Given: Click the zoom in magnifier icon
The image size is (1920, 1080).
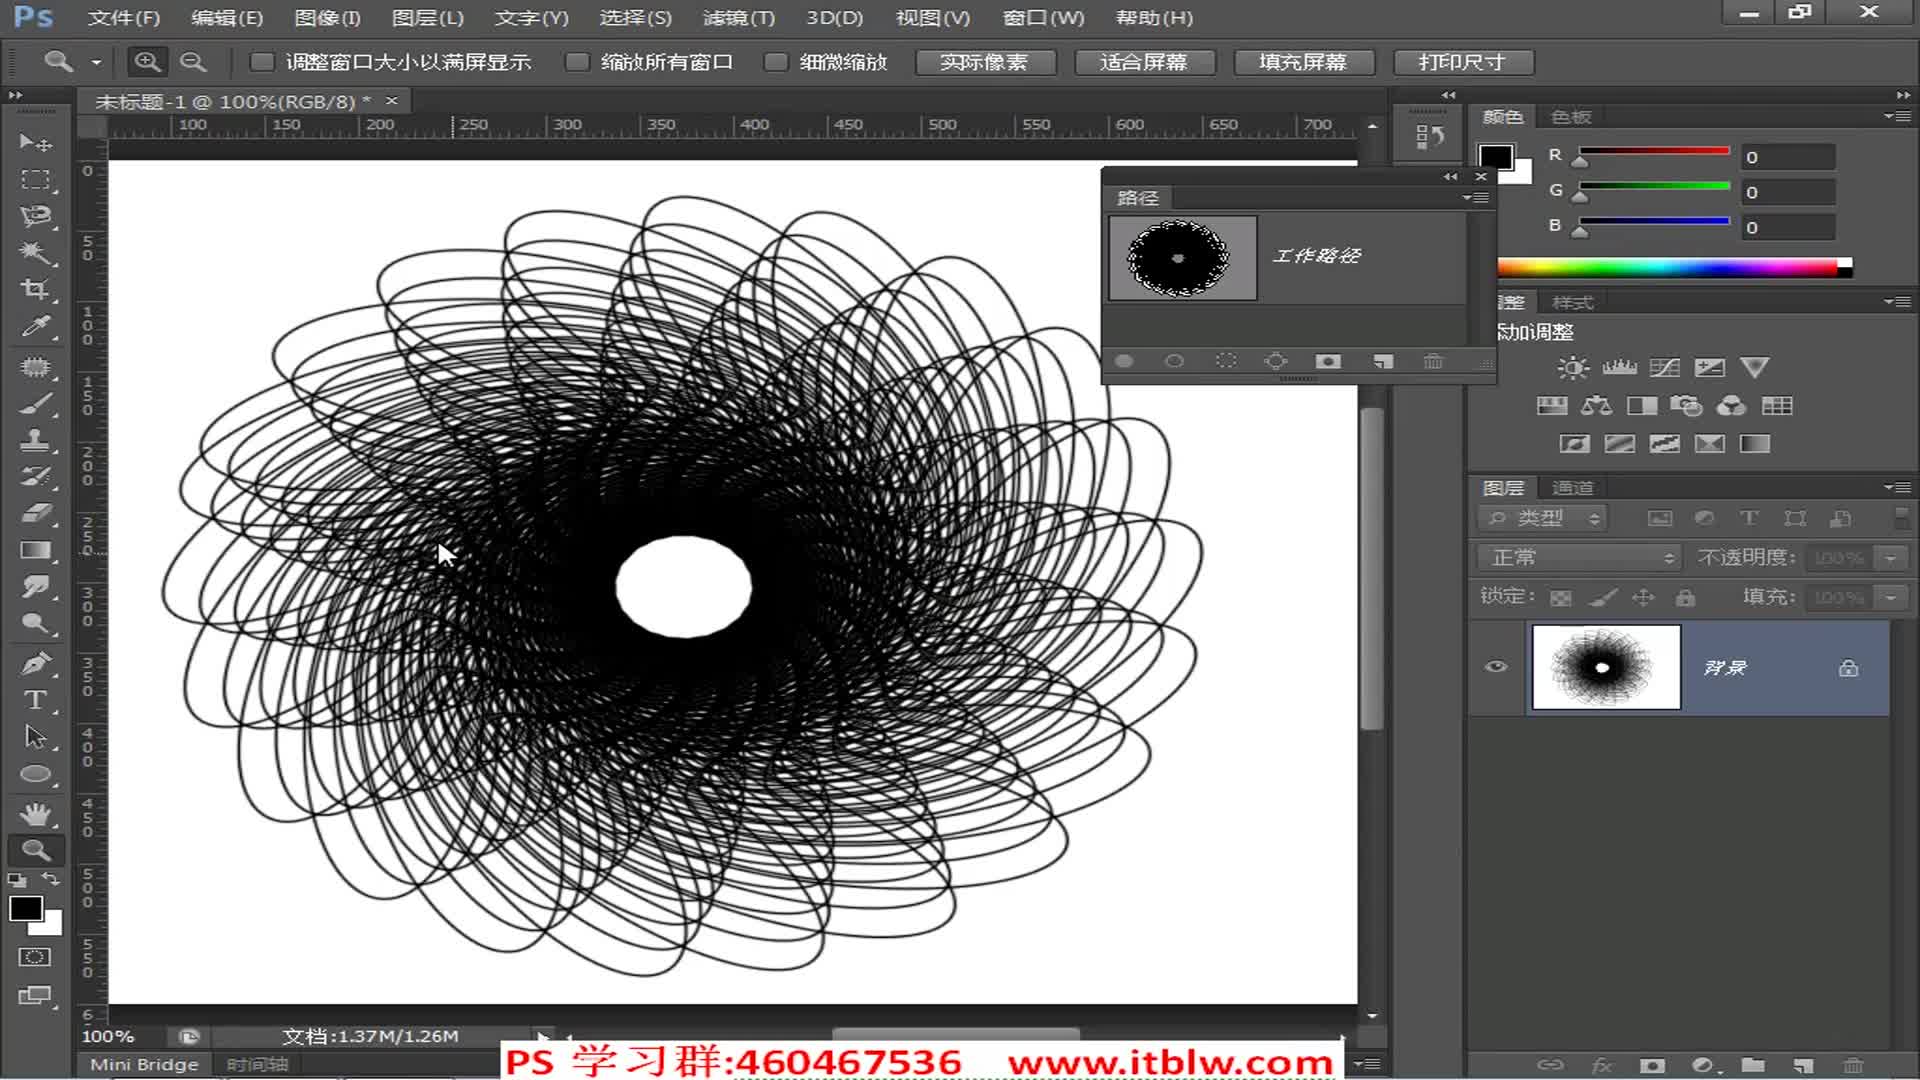Looking at the screenshot, I should click(147, 62).
